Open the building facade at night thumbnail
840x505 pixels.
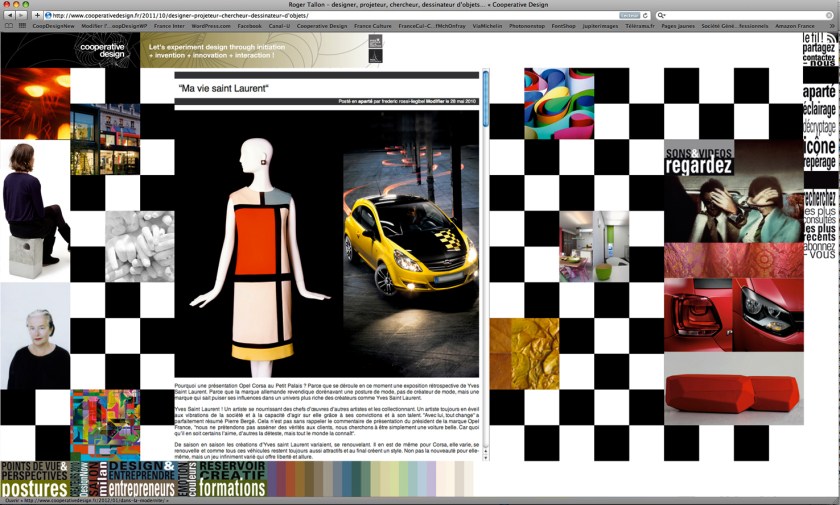tap(105, 139)
